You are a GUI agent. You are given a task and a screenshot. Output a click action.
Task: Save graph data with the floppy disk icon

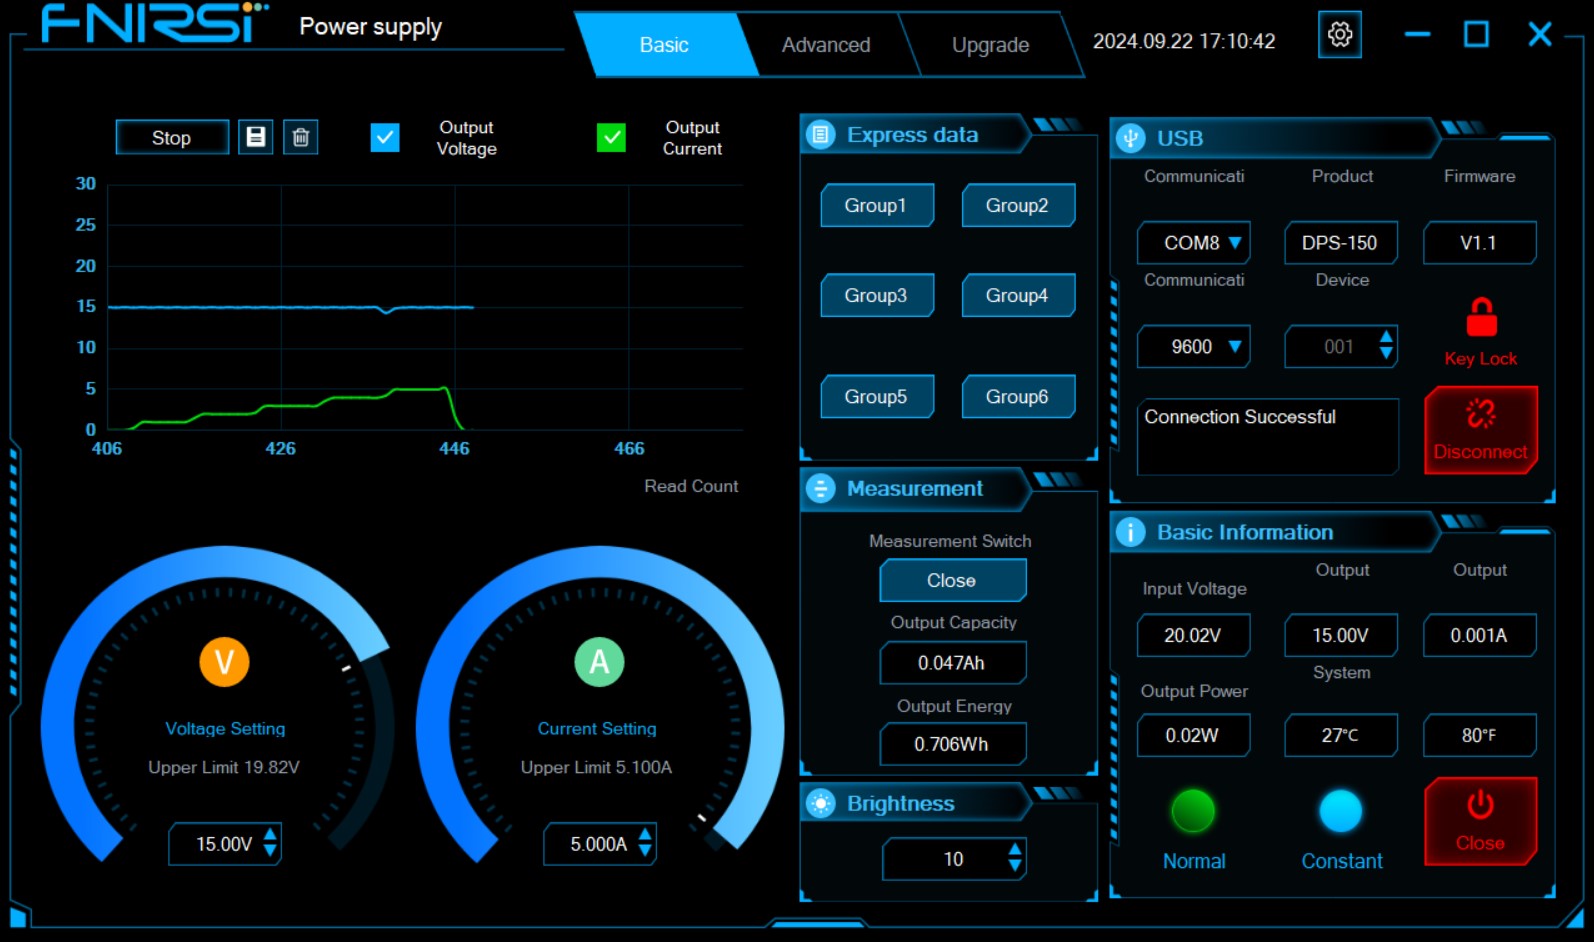[x=256, y=137]
